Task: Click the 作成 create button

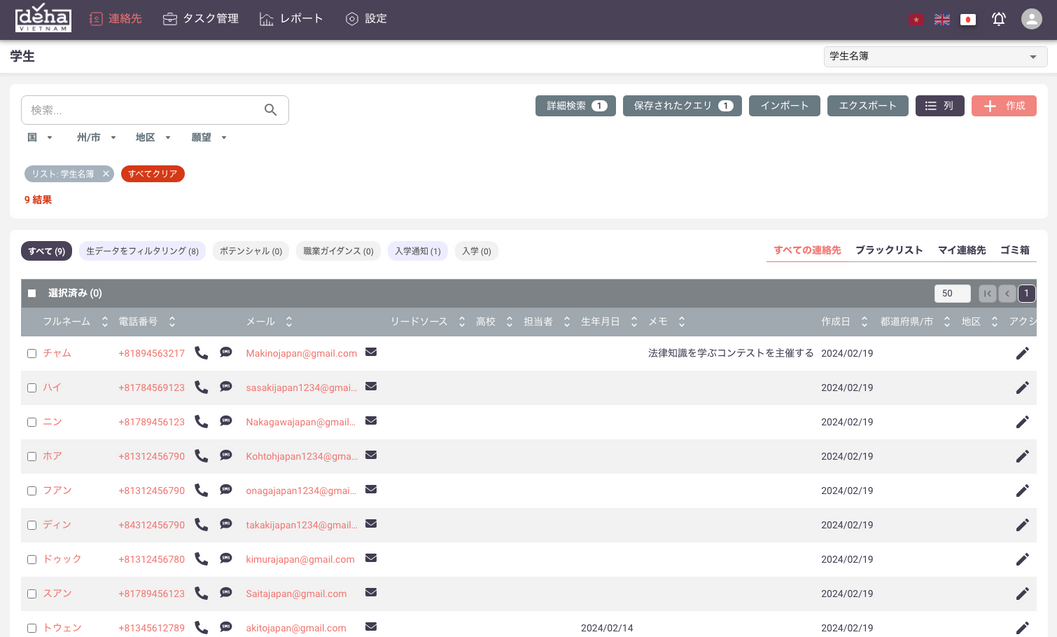Action: click(1003, 106)
